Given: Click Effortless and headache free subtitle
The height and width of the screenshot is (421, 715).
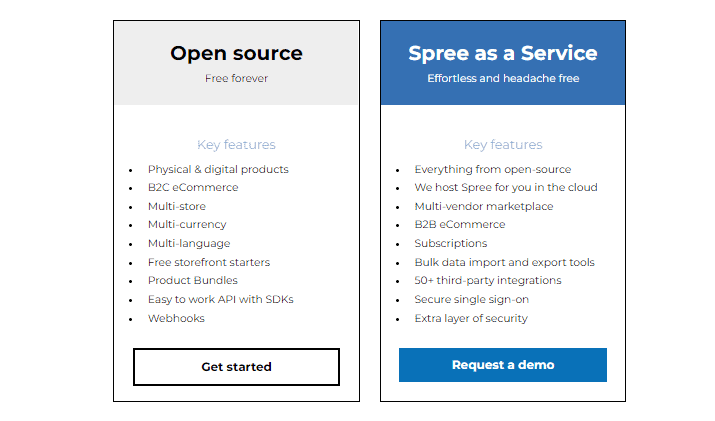Looking at the screenshot, I should 503,78.
